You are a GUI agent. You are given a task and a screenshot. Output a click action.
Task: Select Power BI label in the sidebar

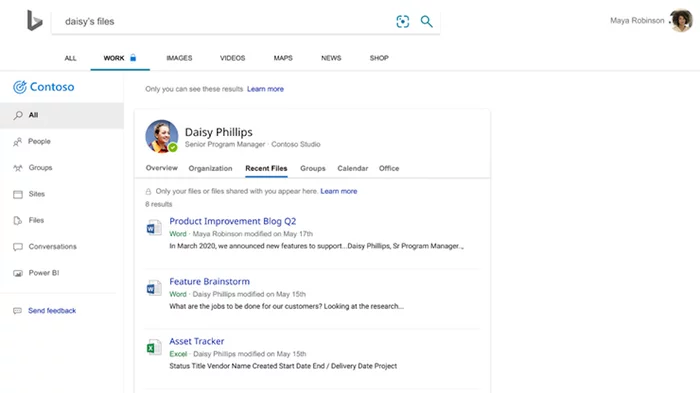pyautogui.click(x=44, y=273)
